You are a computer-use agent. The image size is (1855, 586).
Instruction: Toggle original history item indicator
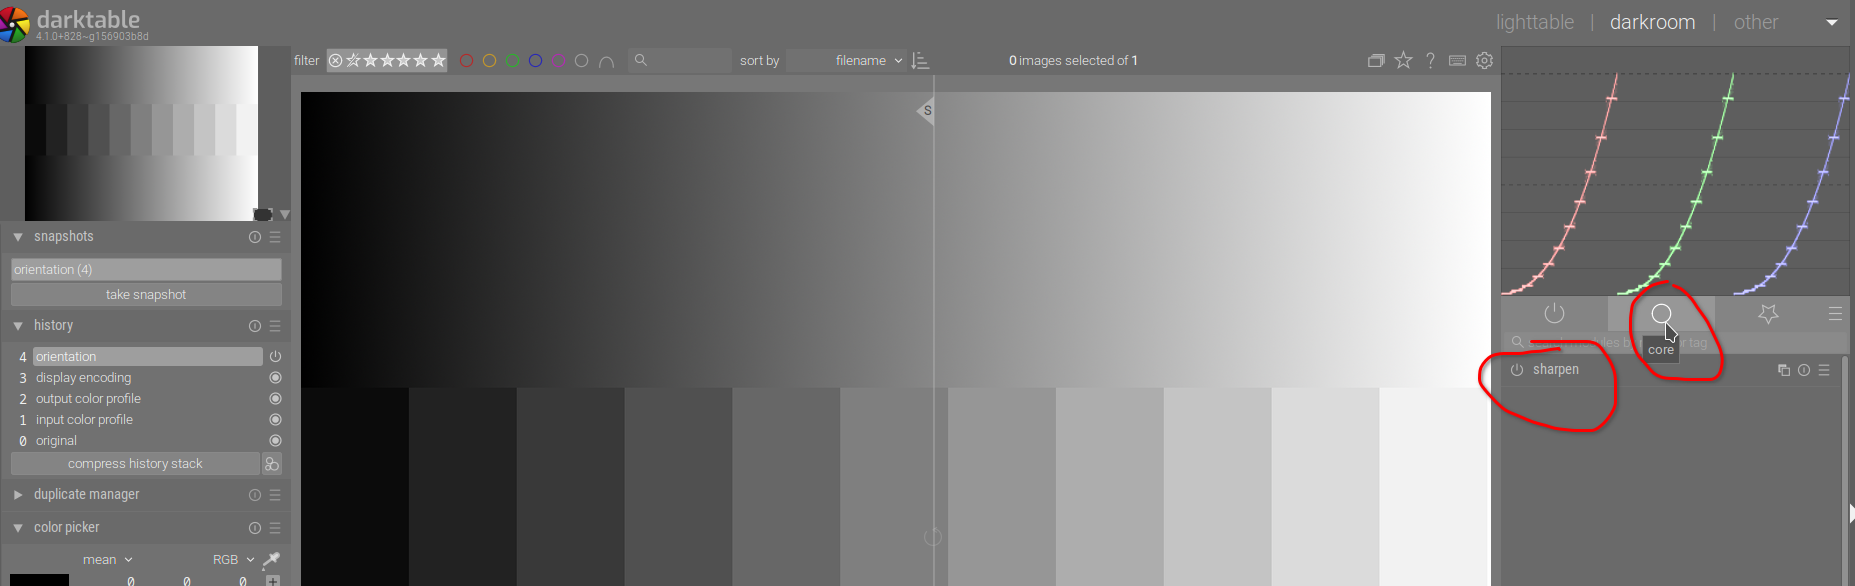click(275, 441)
